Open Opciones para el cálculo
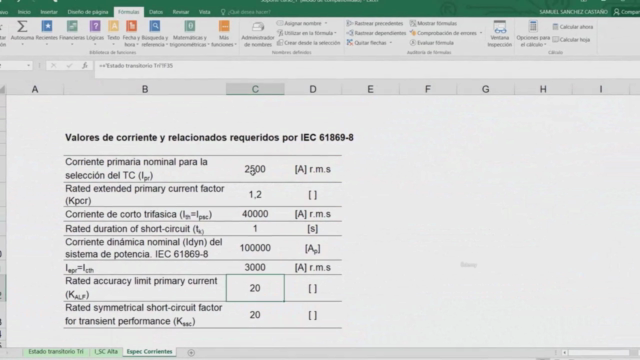The width and height of the screenshot is (640, 360). (x=533, y=34)
